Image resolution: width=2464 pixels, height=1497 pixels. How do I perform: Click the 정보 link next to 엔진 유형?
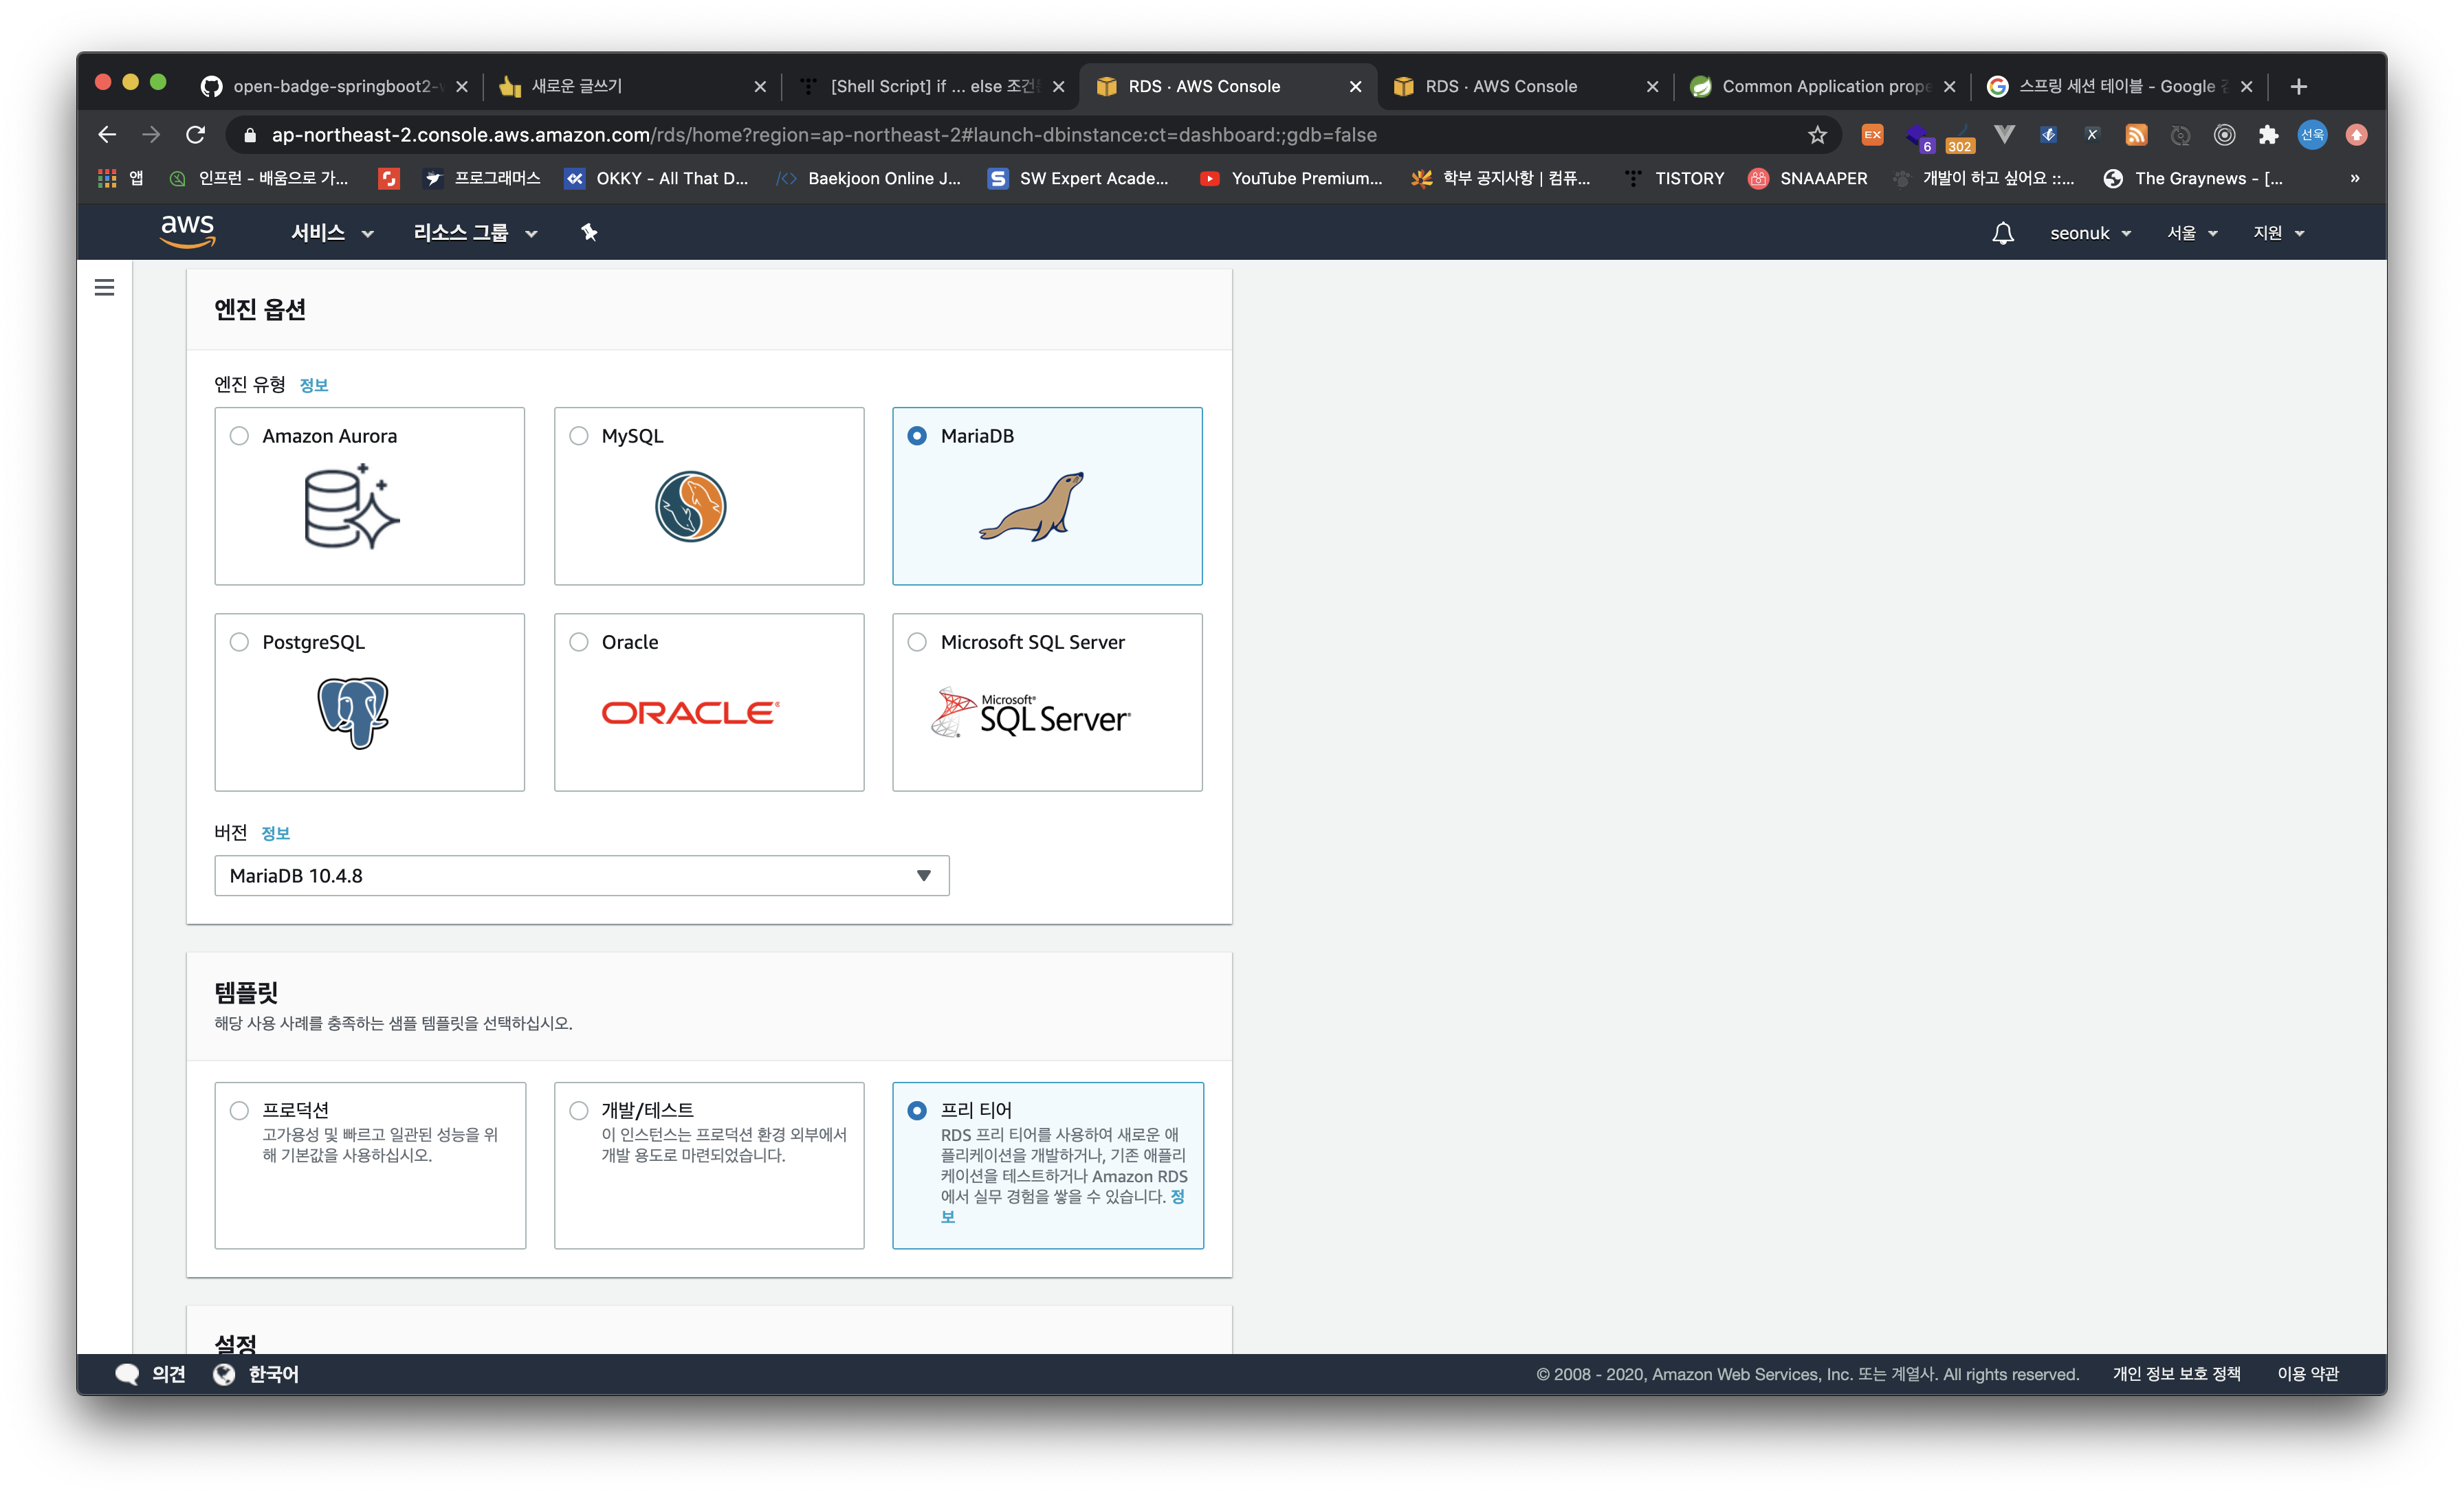tap(314, 386)
